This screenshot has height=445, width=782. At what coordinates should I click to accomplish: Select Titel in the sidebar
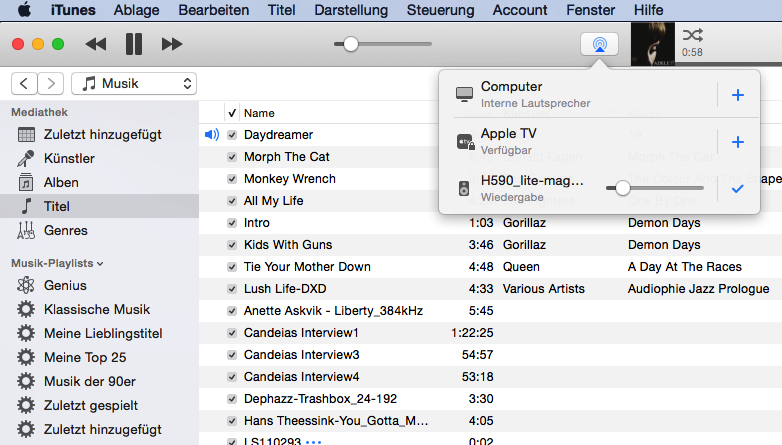click(x=99, y=206)
